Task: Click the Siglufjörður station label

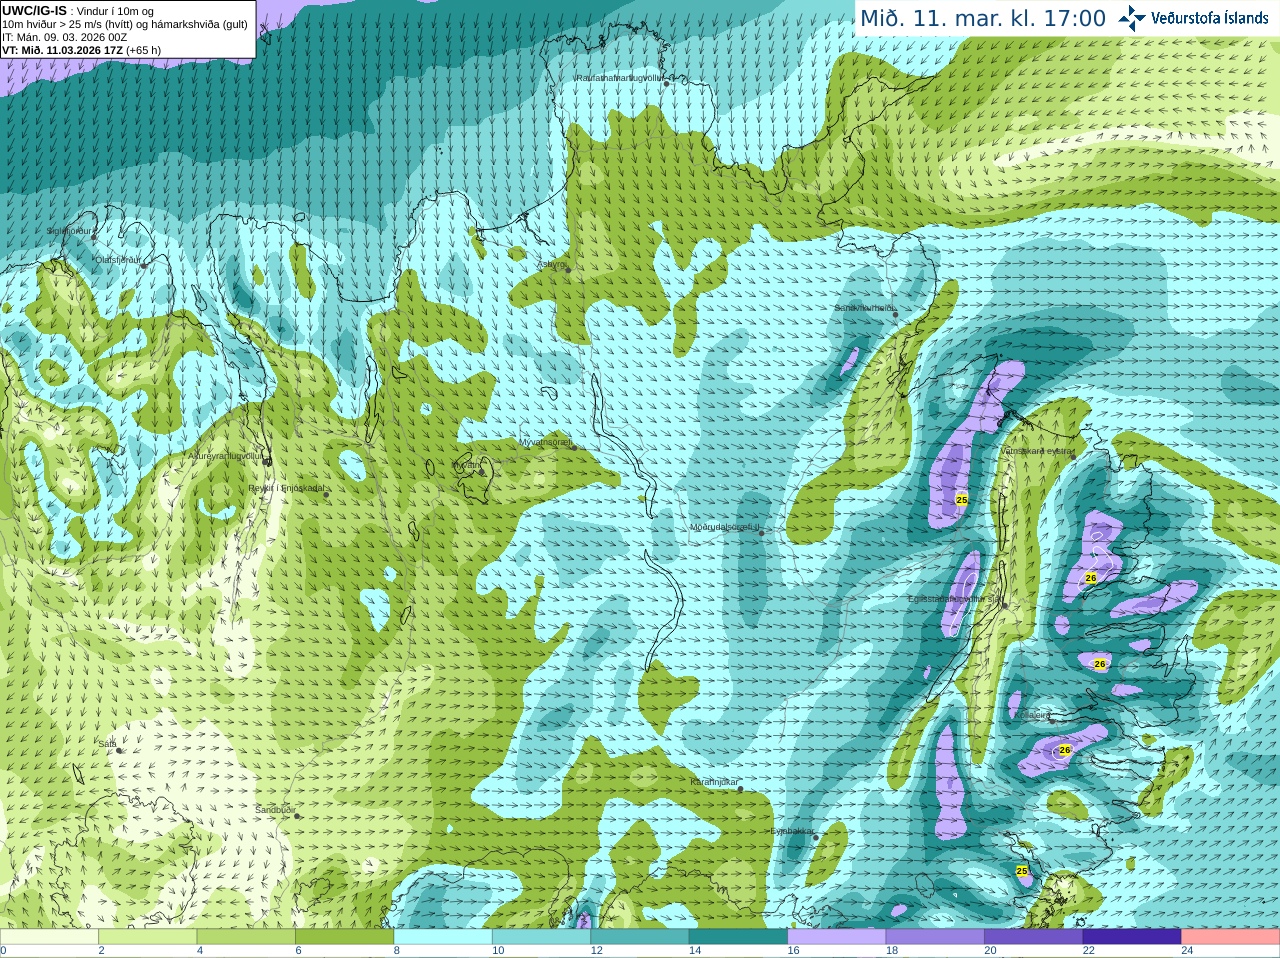Action: click(x=69, y=231)
